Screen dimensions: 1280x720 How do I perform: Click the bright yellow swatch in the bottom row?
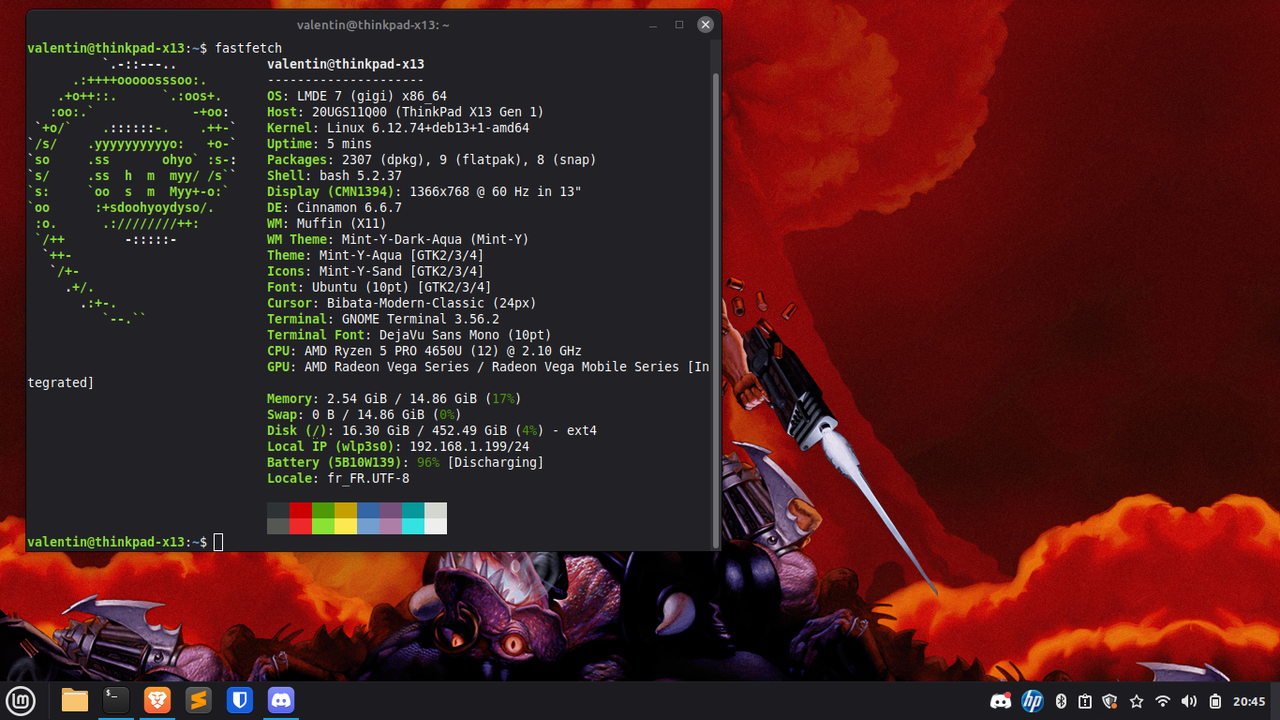pyautogui.click(x=345, y=526)
